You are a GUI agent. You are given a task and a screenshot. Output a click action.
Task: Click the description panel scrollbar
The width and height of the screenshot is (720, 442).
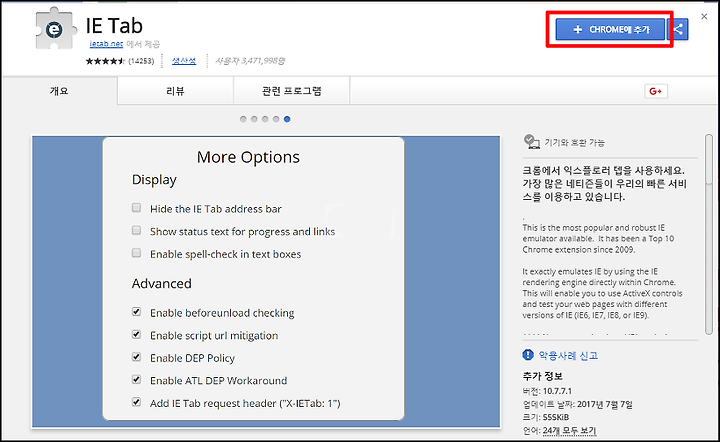pos(709,234)
